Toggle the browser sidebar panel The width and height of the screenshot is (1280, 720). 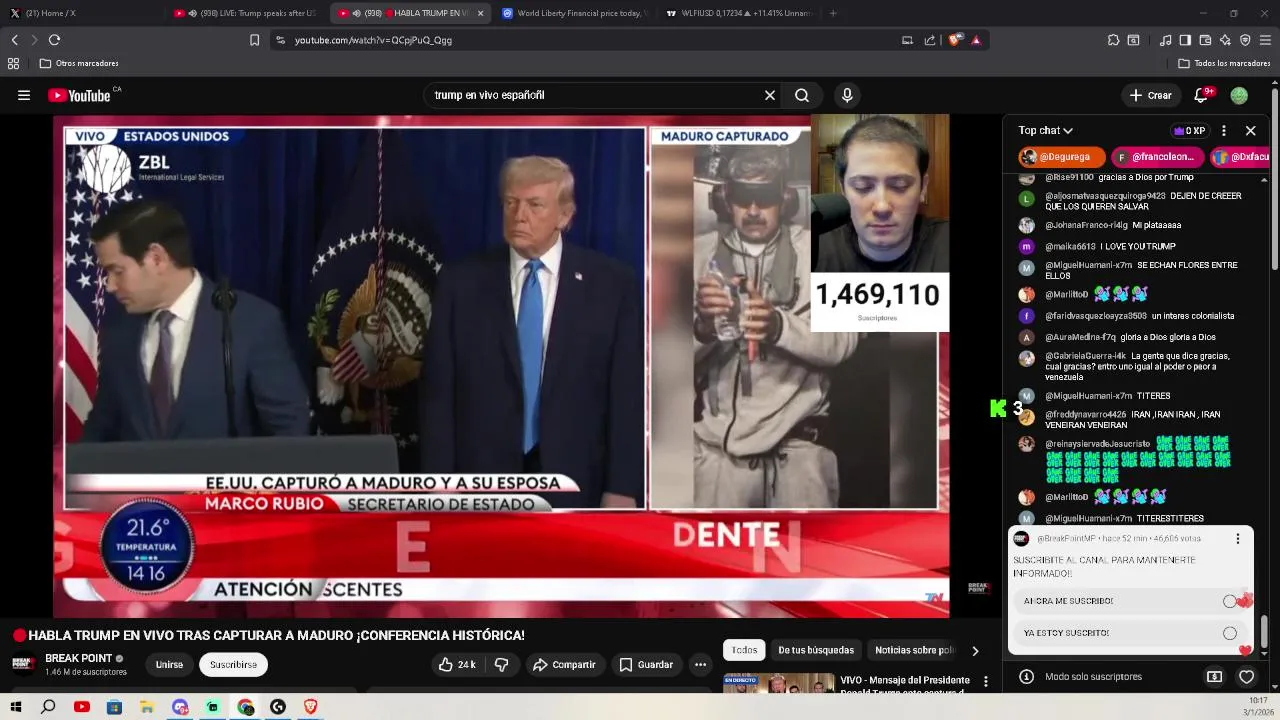pos(1185,40)
